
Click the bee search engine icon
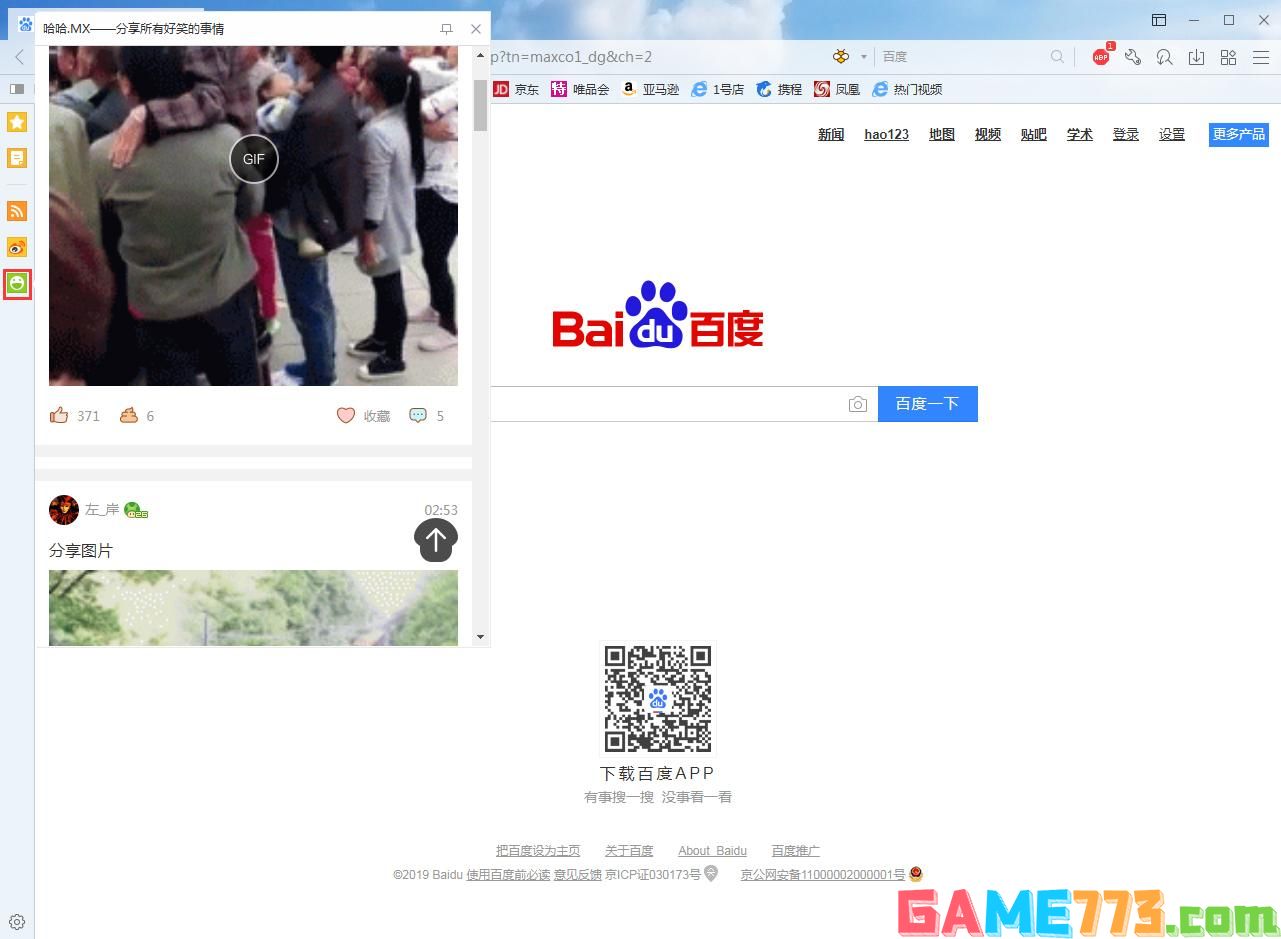(x=841, y=57)
